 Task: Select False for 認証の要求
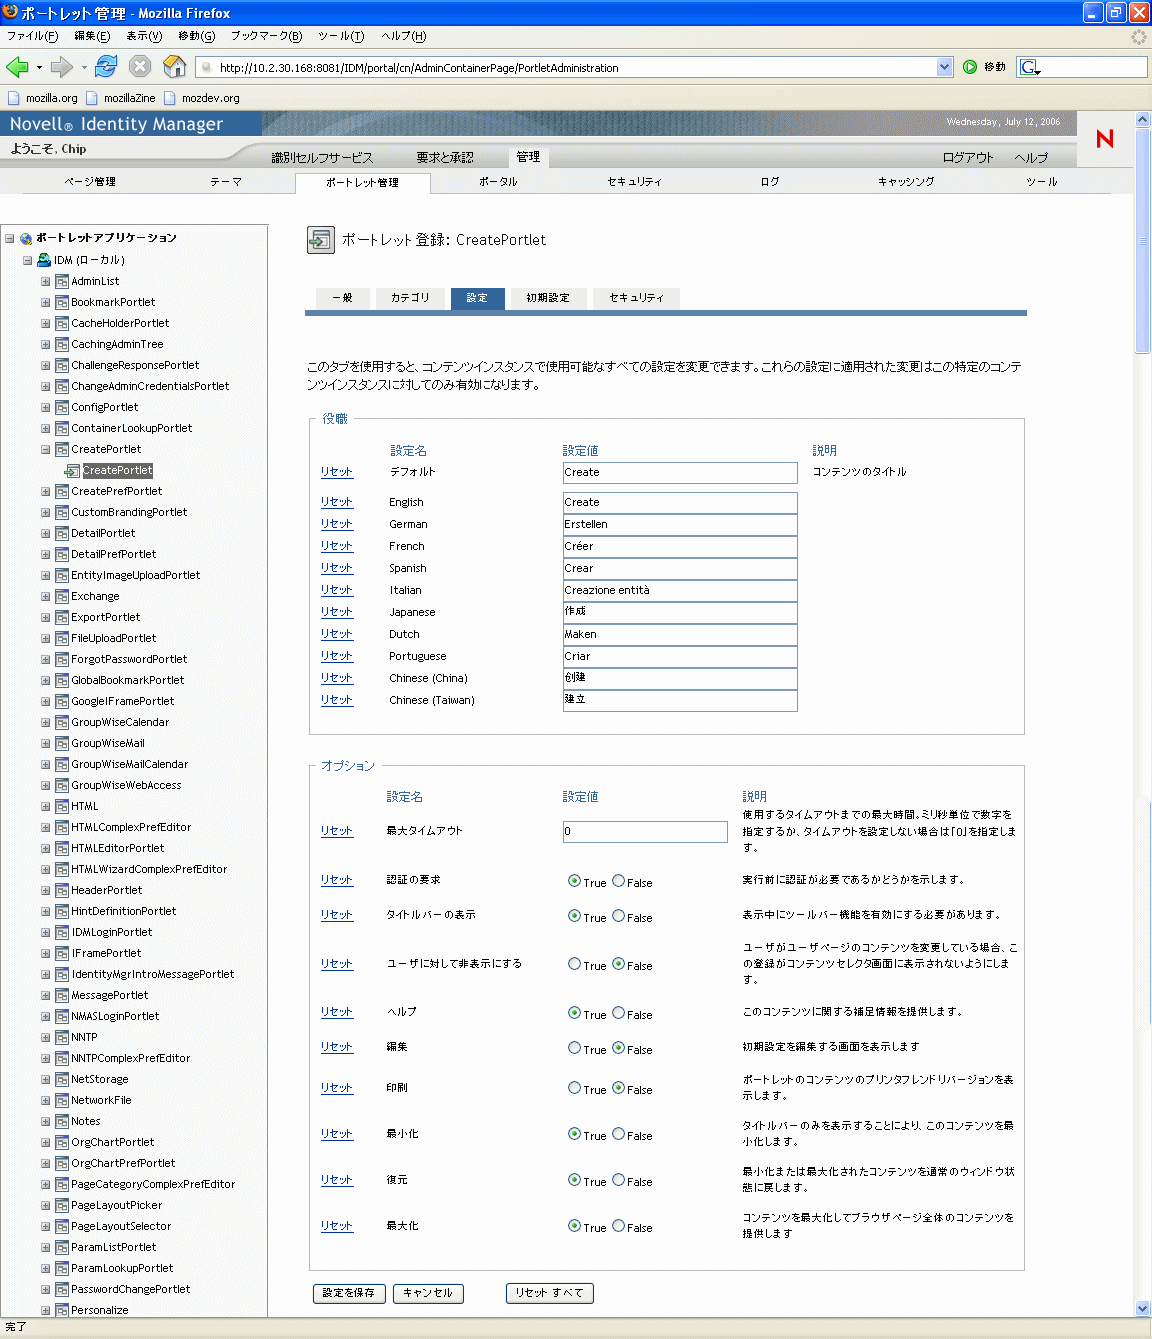click(x=618, y=881)
